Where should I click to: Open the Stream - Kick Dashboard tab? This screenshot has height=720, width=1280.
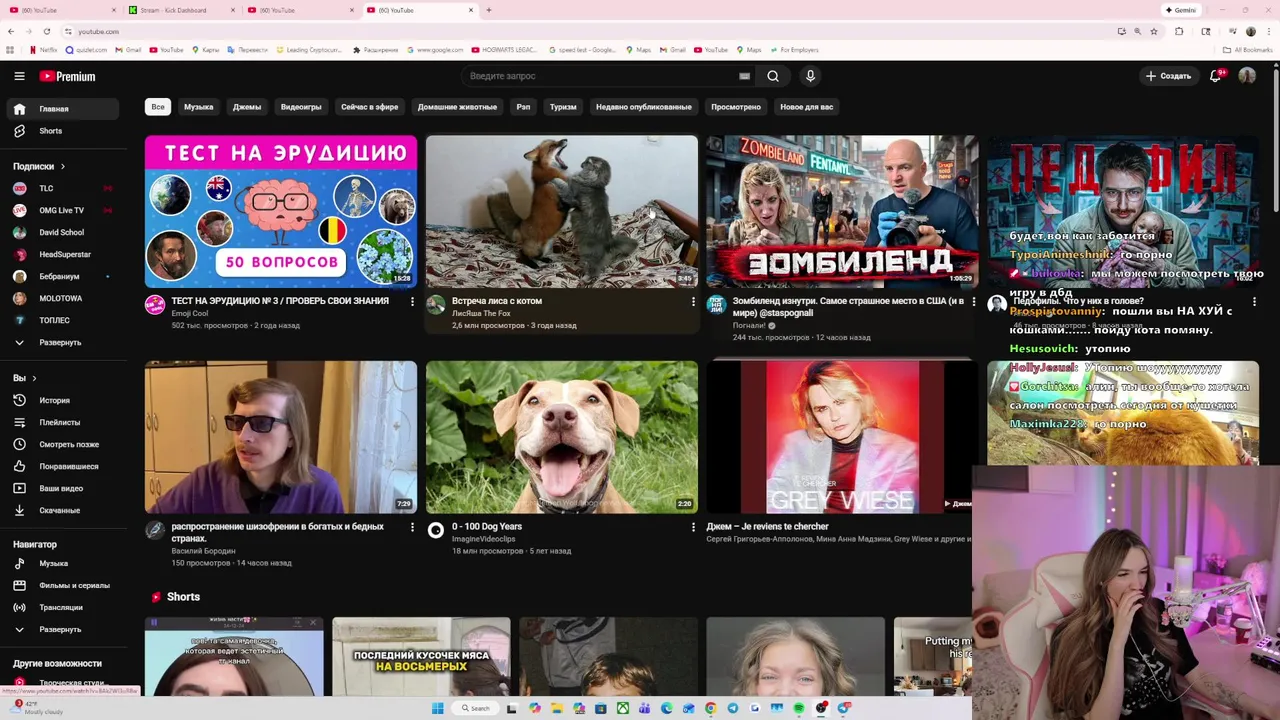point(180,10)
